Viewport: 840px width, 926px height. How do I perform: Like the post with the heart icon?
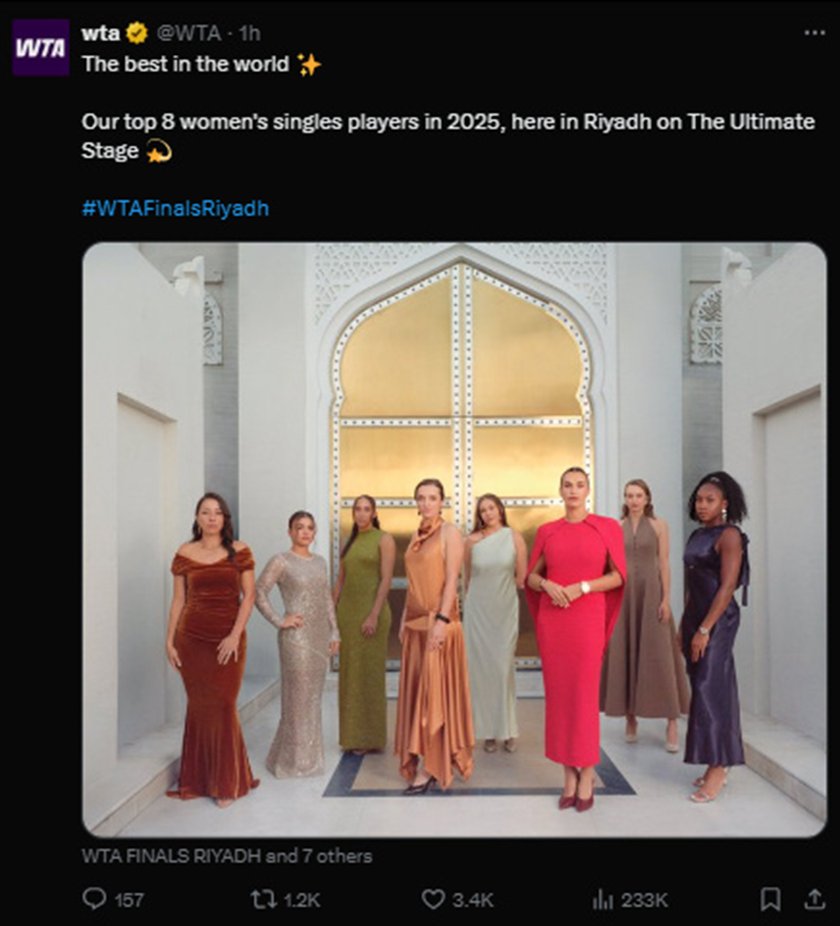[x=433, y=899]
